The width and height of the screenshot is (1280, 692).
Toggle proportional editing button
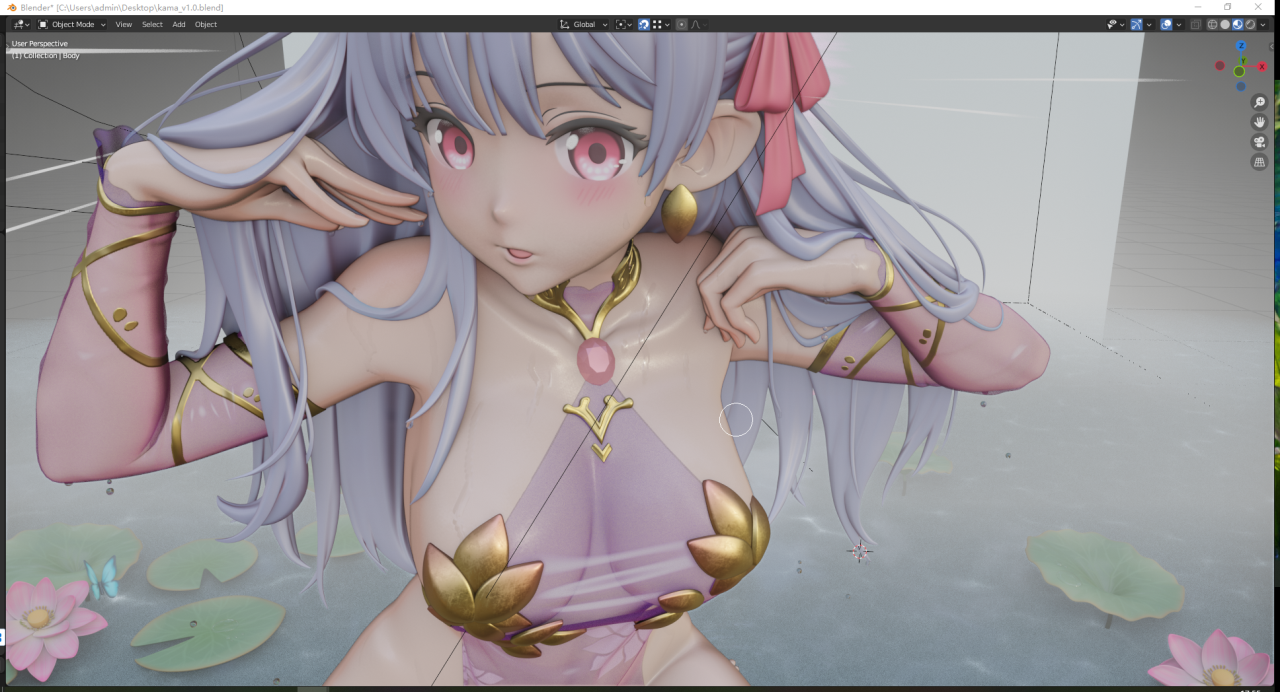coord(682,24)
